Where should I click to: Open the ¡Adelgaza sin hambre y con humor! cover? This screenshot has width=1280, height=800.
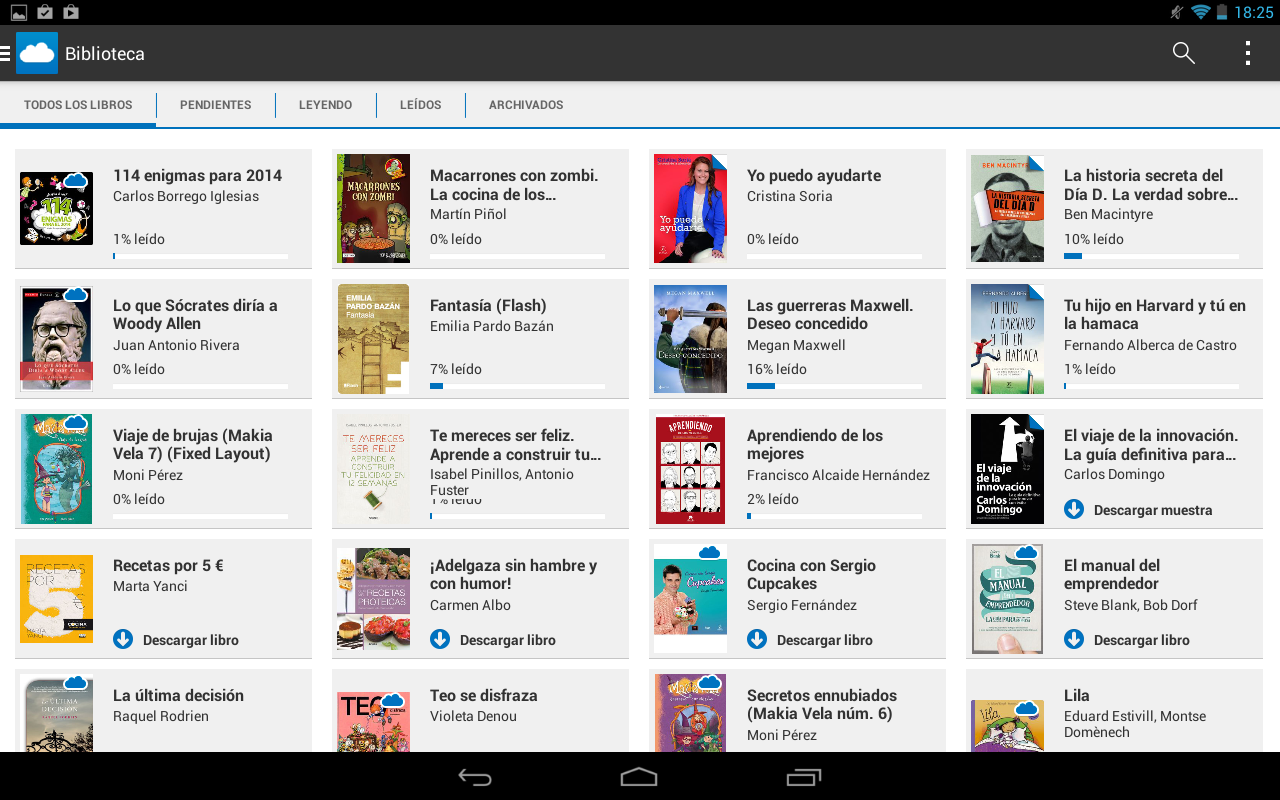coord(373,599)
